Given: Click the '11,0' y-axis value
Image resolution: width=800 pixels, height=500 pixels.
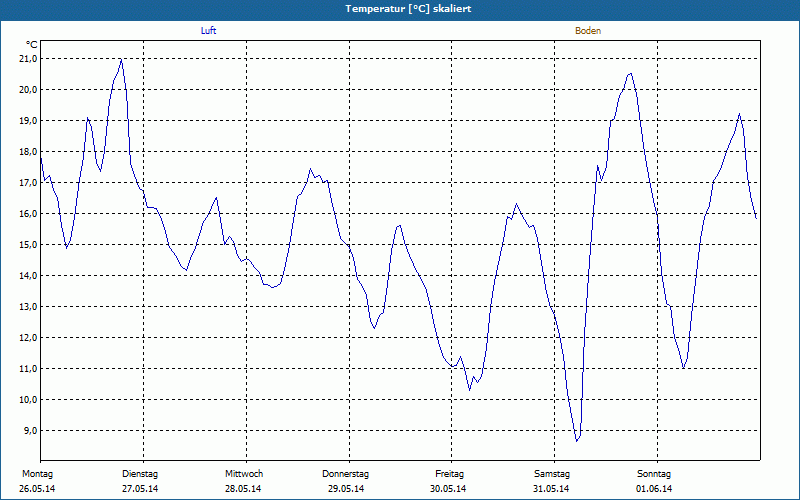Looking at the screenshot, I should coord(29,368).
